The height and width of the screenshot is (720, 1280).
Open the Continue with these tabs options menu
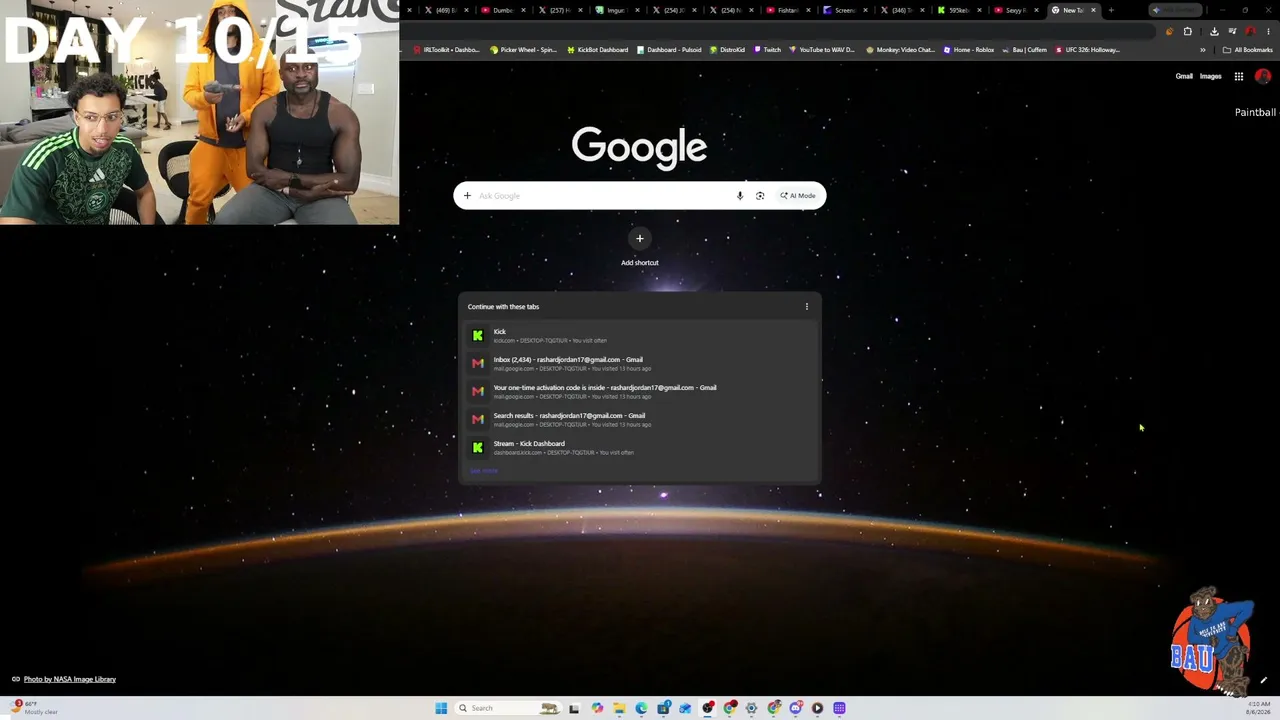[807, 307]
